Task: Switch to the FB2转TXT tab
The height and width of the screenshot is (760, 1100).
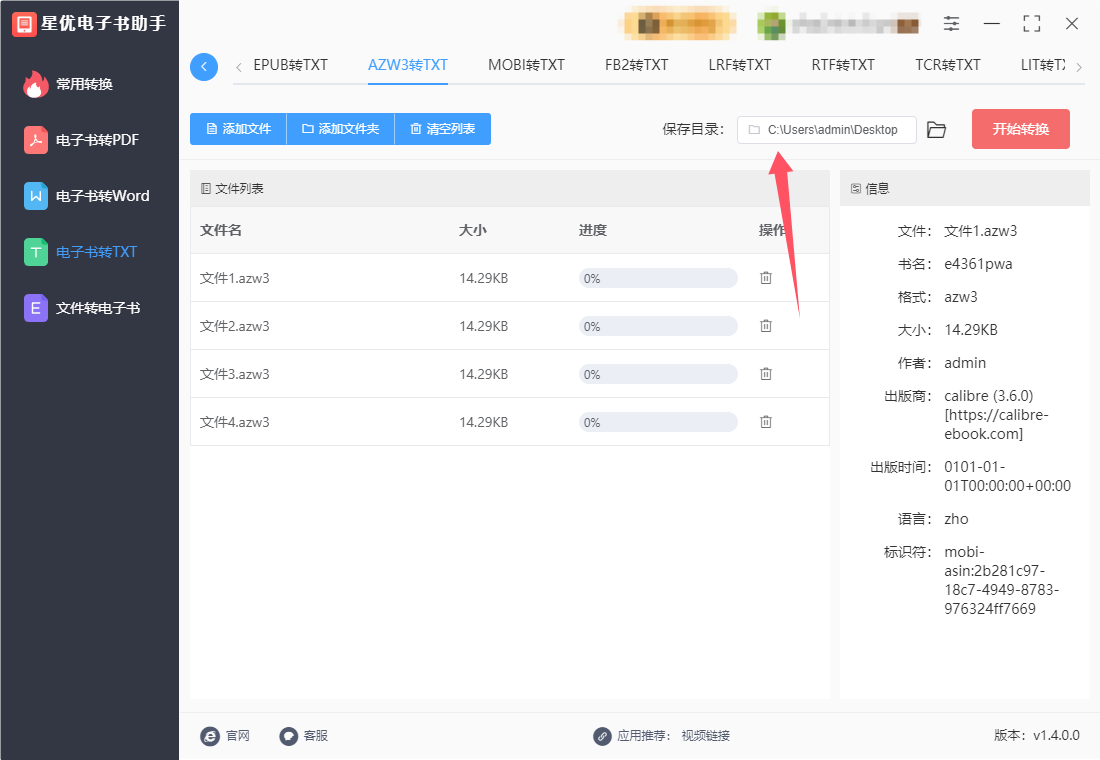Action: [x=636, y=65]
